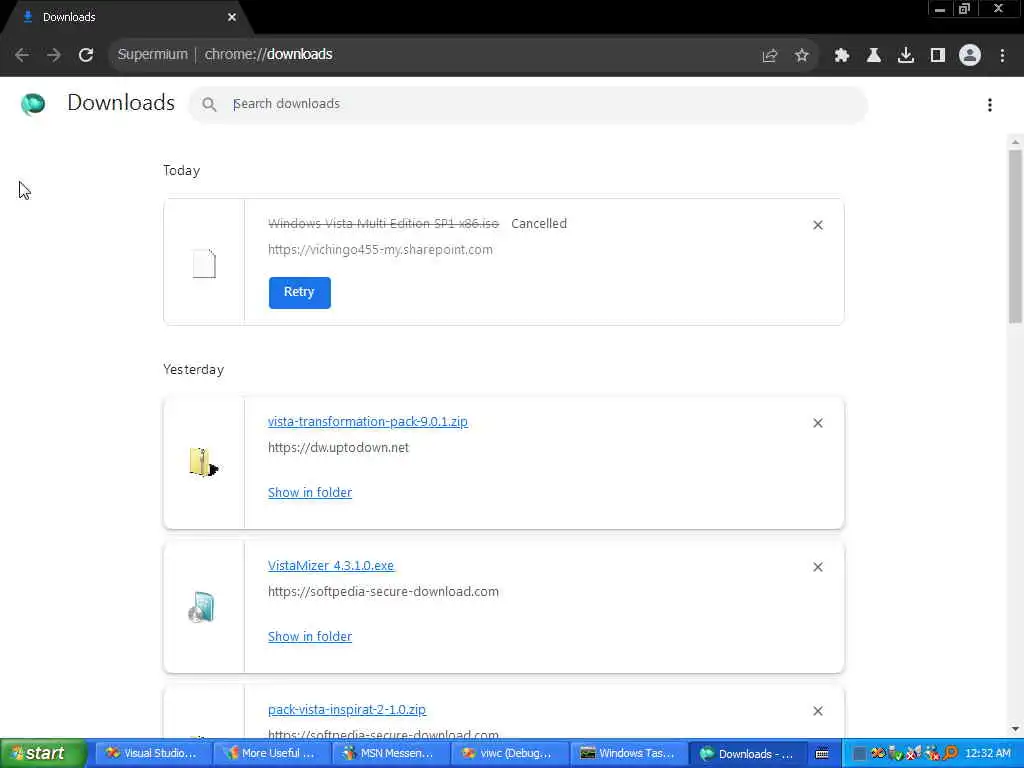Screen dimensions: 1024x768
Task: Remove the cancelled Windows Vista ISO entry
Action: coord(818,225)
